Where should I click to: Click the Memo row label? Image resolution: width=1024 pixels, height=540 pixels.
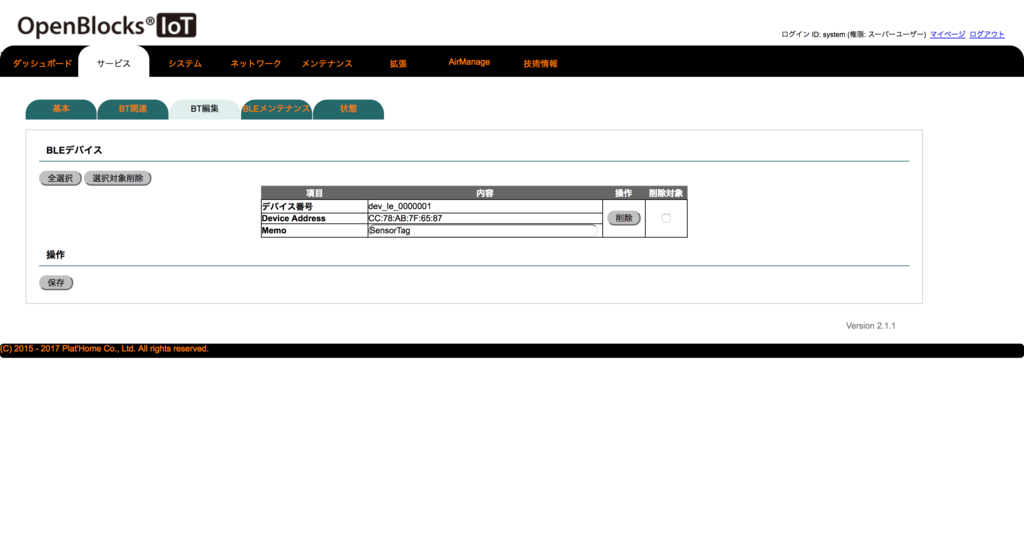pos(274,230)
